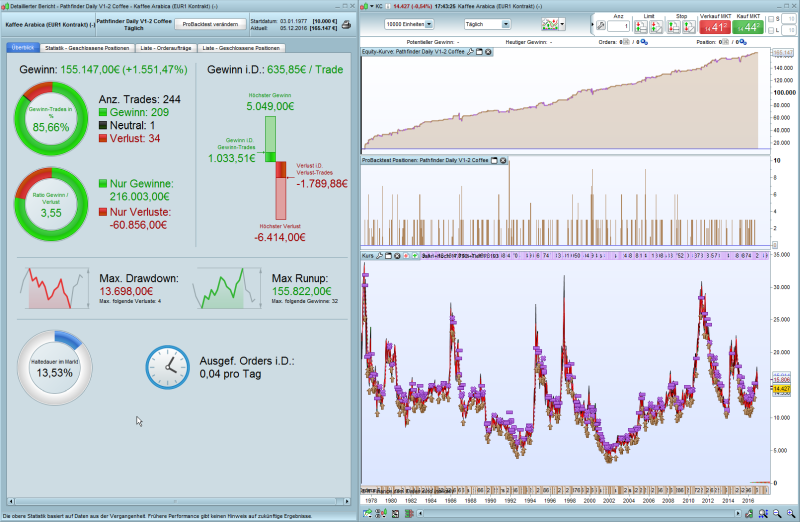This screenshot has width=800, height=522.
Task: Click the L quantity input field
Action: click(790, 31)
